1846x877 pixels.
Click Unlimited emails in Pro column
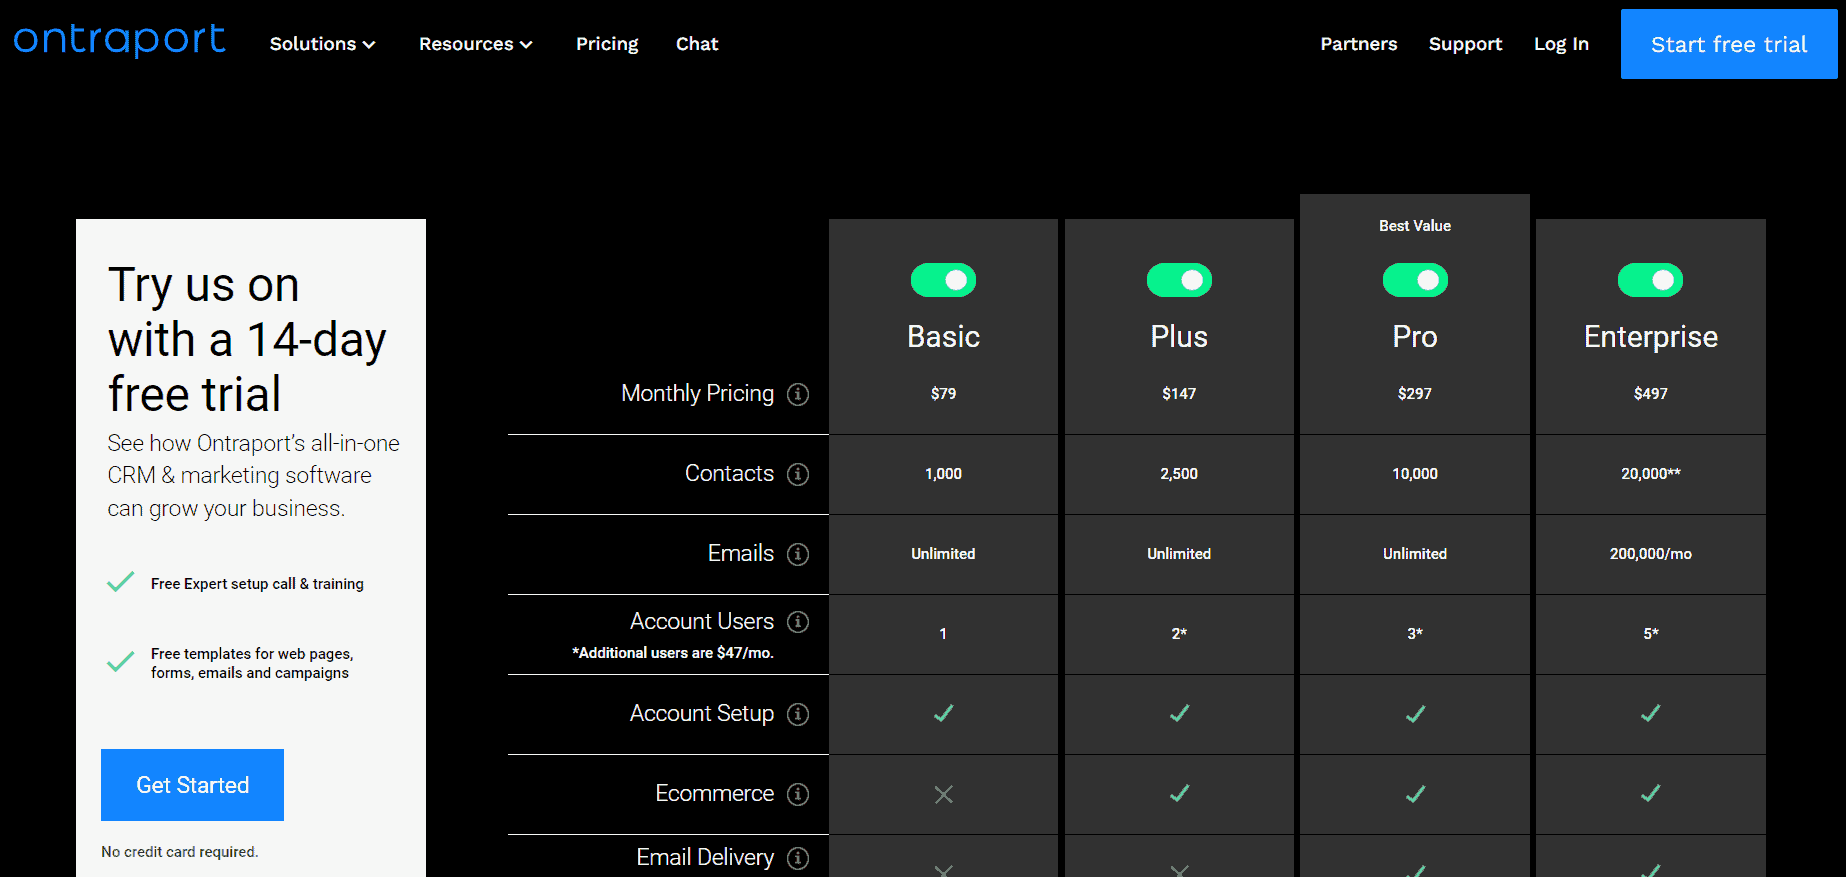click(1415, 554)
